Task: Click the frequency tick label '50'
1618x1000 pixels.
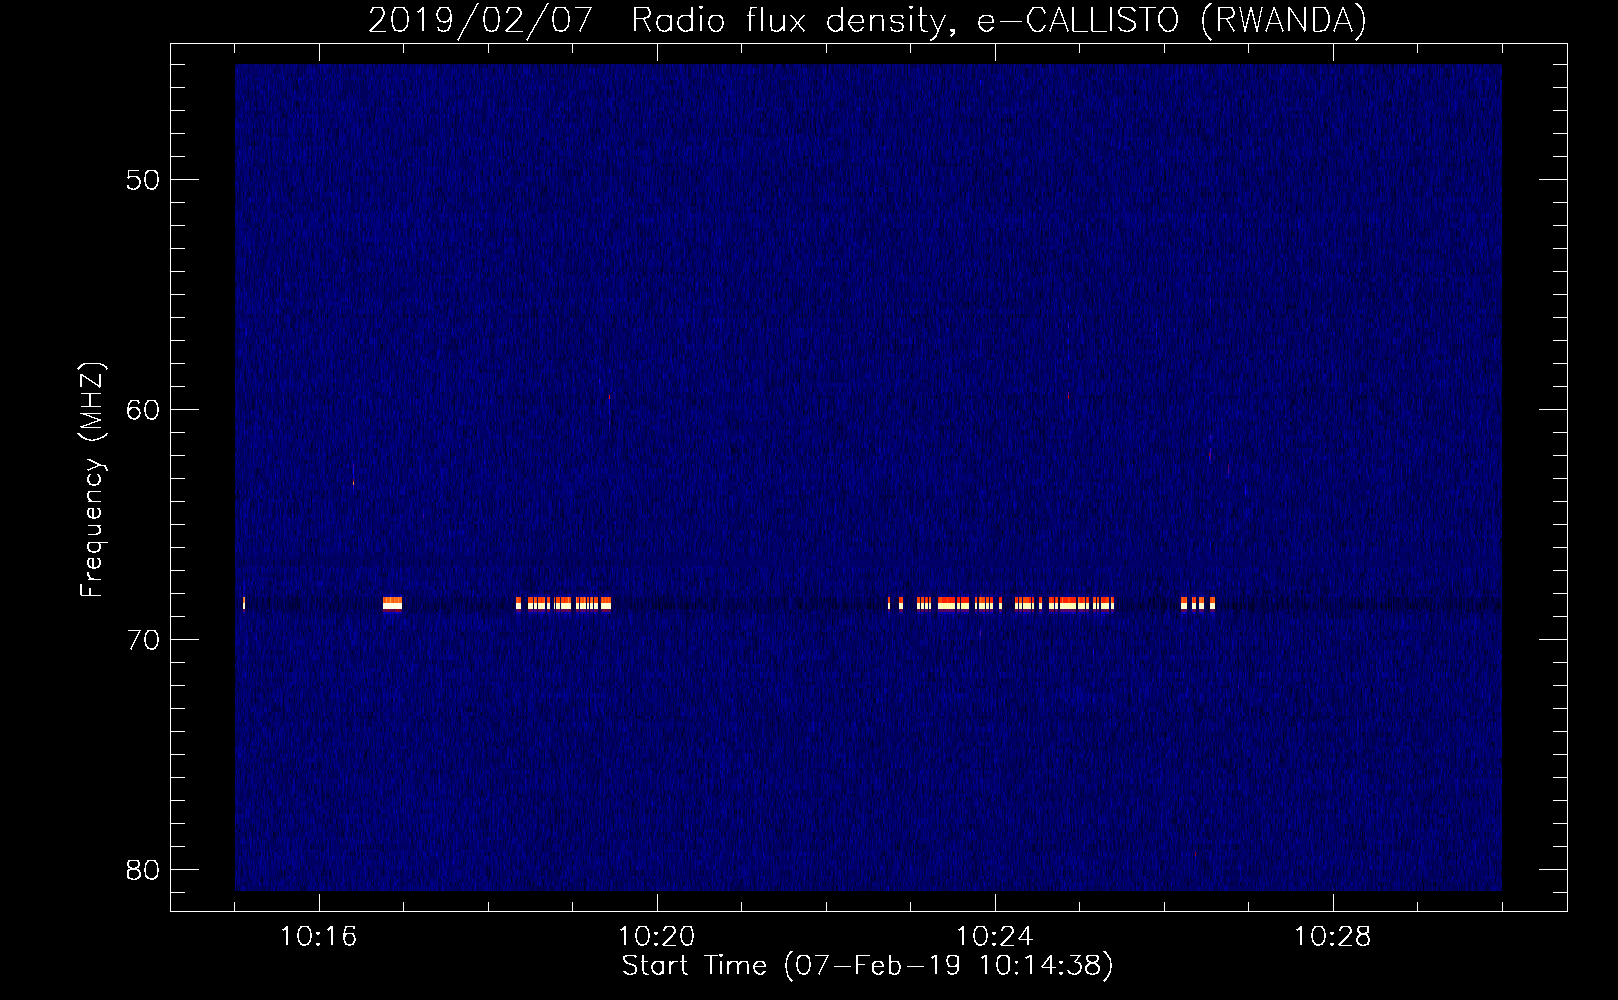Action: (x=143, y=180)
